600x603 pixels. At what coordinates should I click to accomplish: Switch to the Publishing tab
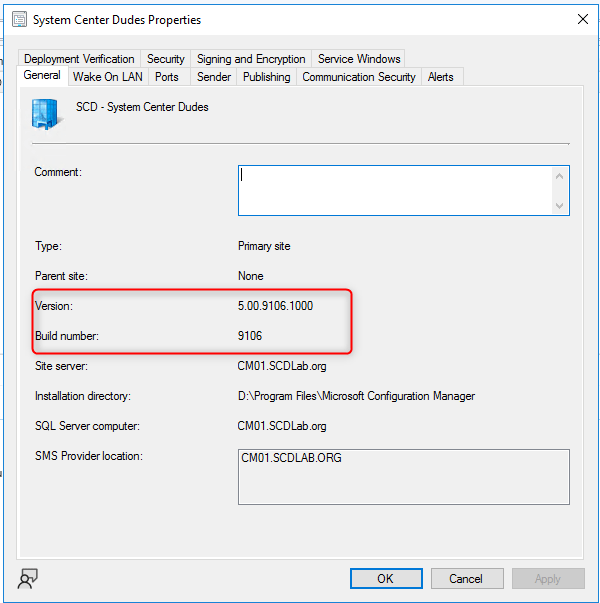point(267,77)
